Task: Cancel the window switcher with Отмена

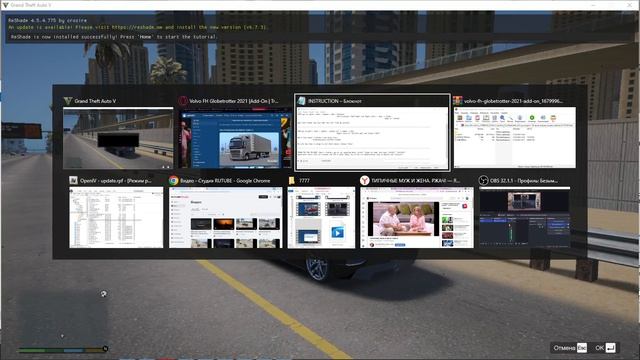Action: pos(570,348)
